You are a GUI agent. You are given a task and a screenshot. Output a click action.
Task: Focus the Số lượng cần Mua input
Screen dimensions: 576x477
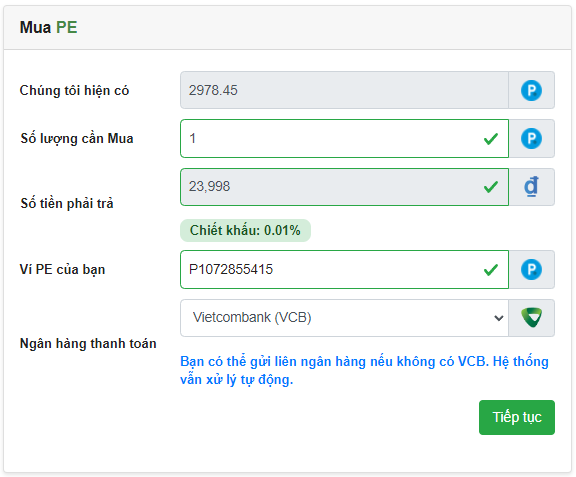coord(344,139)
